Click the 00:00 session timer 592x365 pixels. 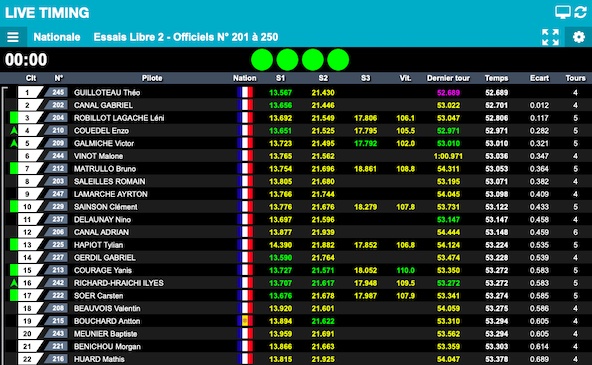(x=26, y=60)
